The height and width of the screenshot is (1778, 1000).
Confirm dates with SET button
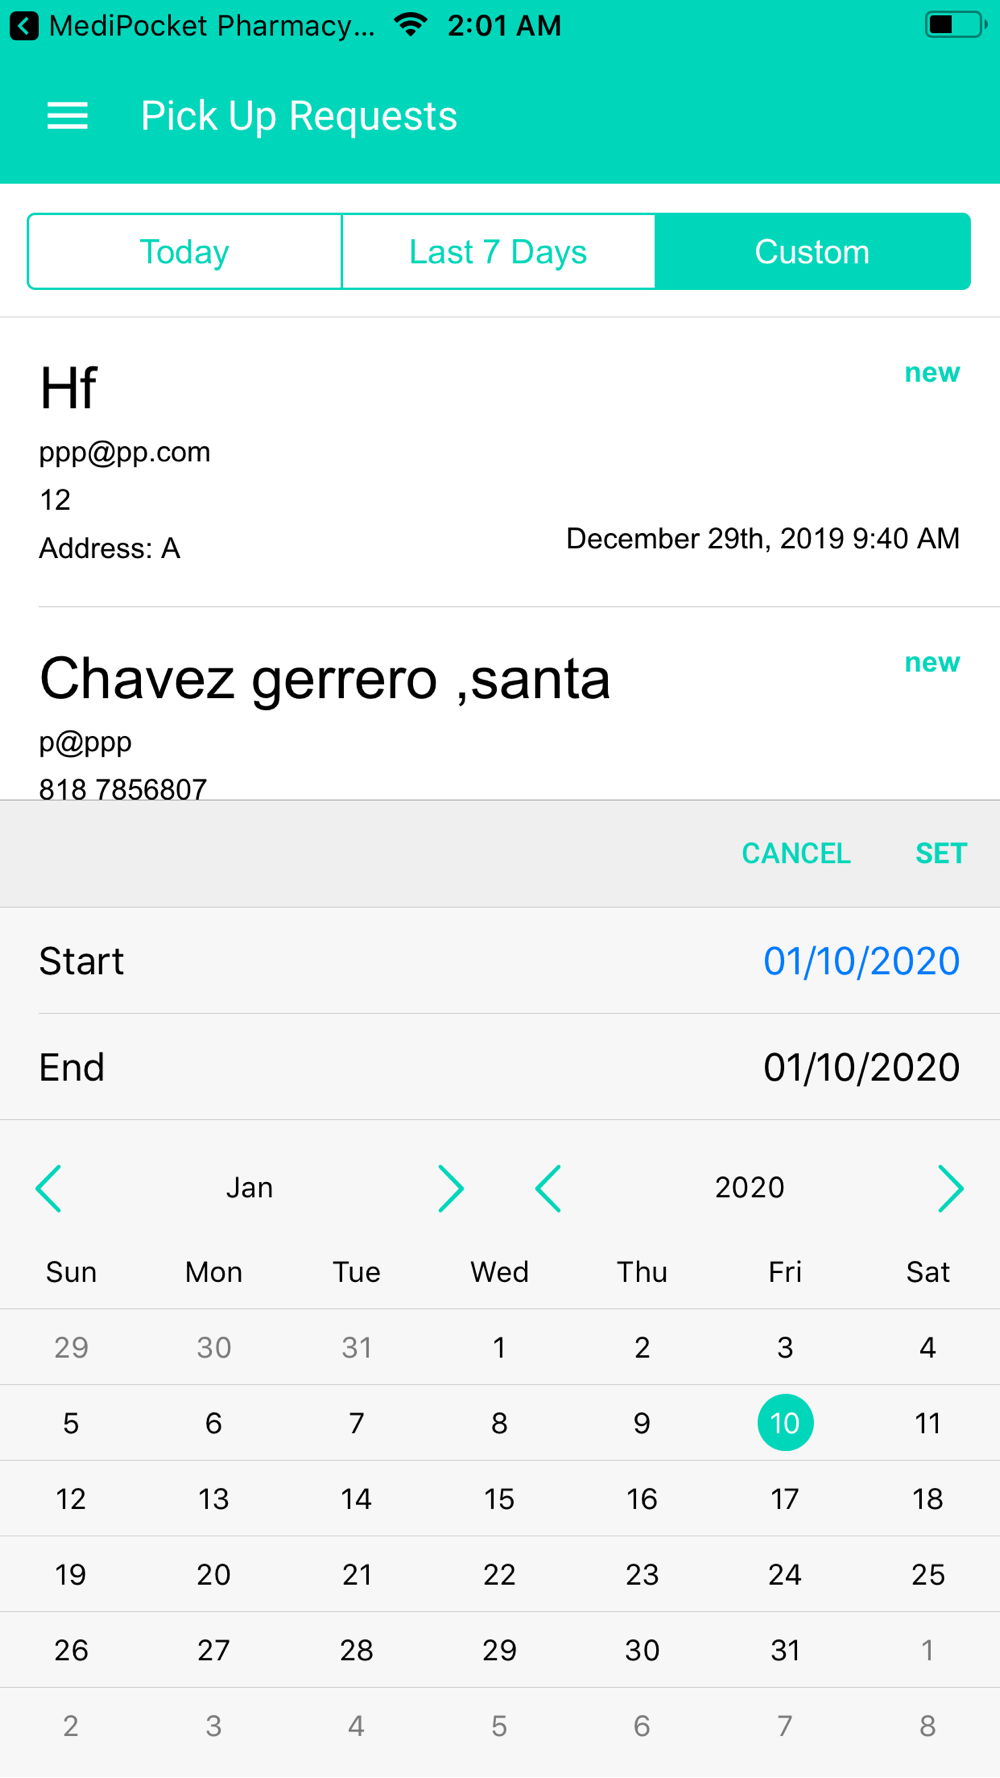coord(941,853)
